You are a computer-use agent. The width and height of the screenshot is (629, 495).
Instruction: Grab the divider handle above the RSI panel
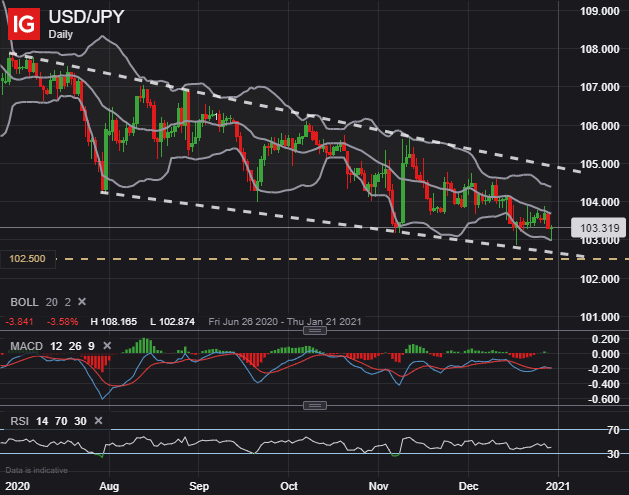[315, 406]
